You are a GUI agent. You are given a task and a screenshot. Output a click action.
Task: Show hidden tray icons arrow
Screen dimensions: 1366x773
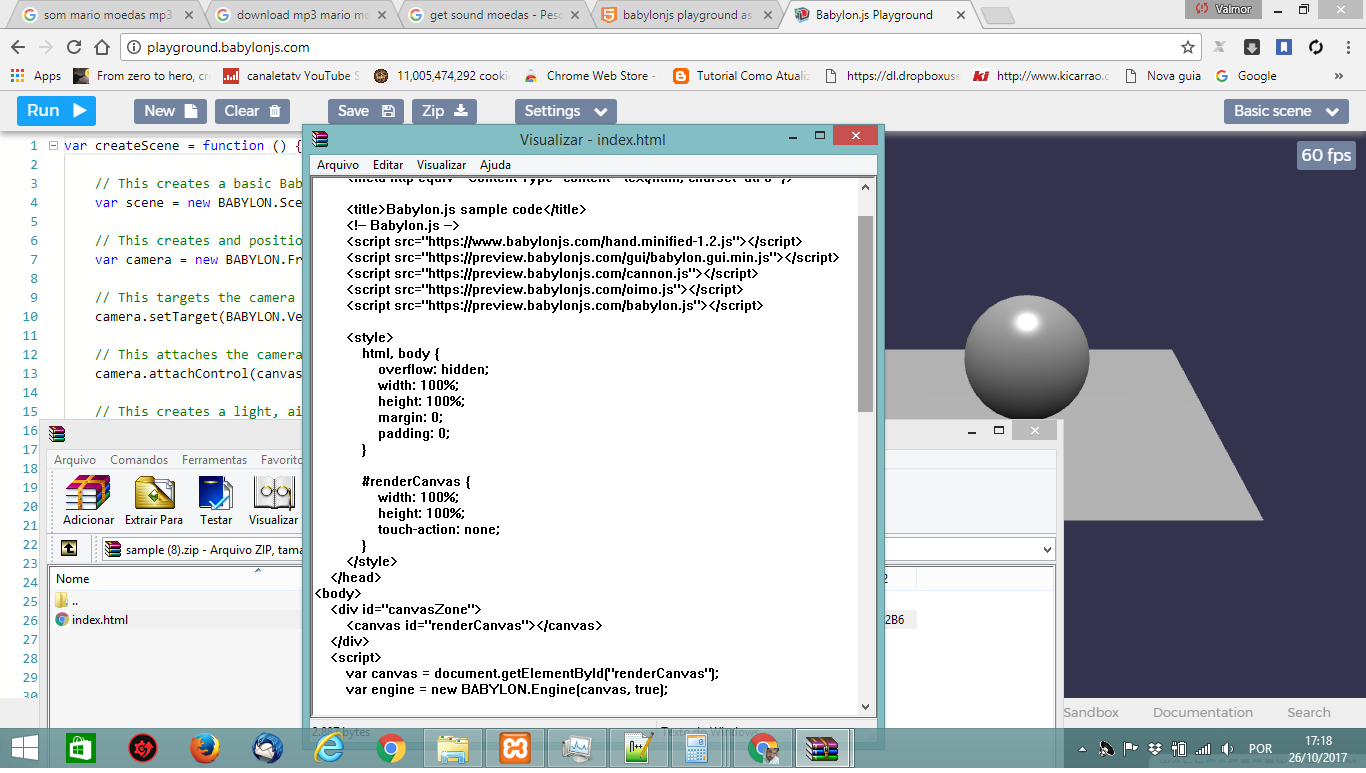[1083, 749]
